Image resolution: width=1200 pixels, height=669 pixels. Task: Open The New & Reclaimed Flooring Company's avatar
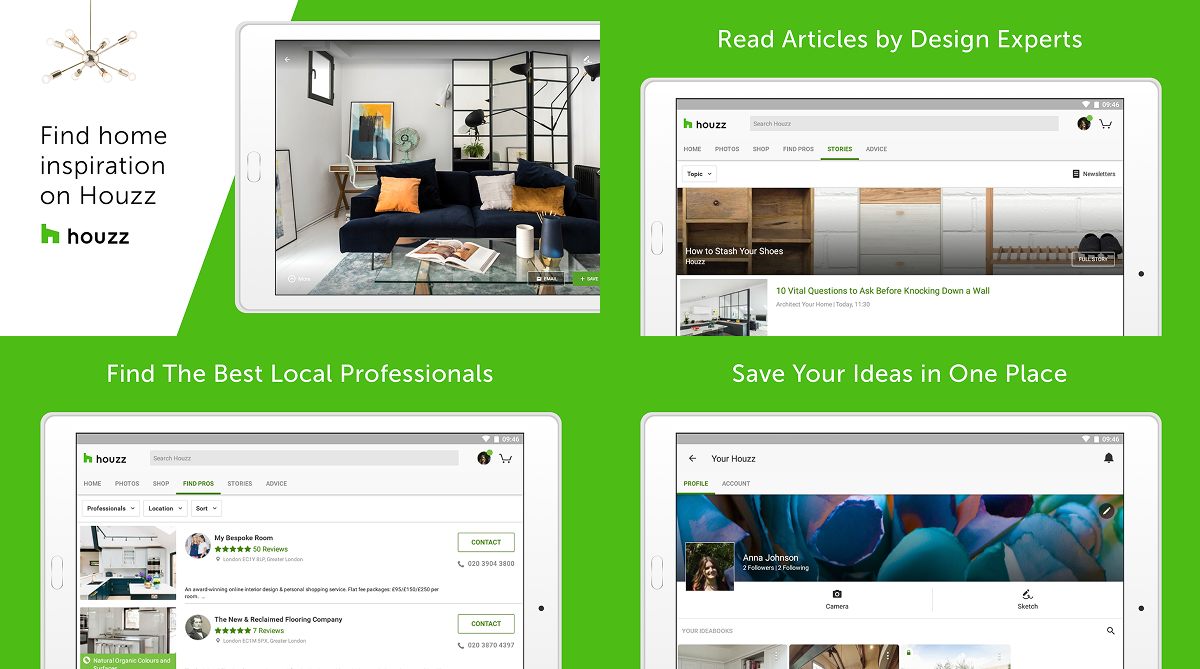(197, 627)
